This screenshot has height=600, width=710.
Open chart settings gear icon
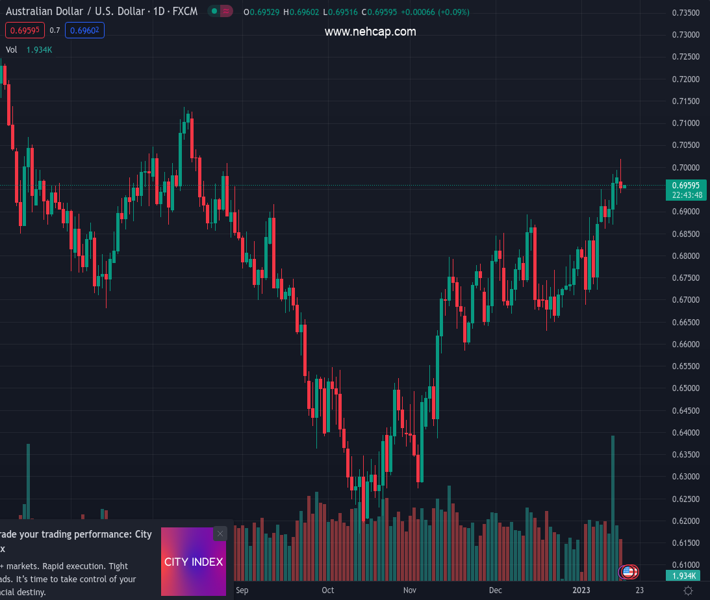point(688,590)
